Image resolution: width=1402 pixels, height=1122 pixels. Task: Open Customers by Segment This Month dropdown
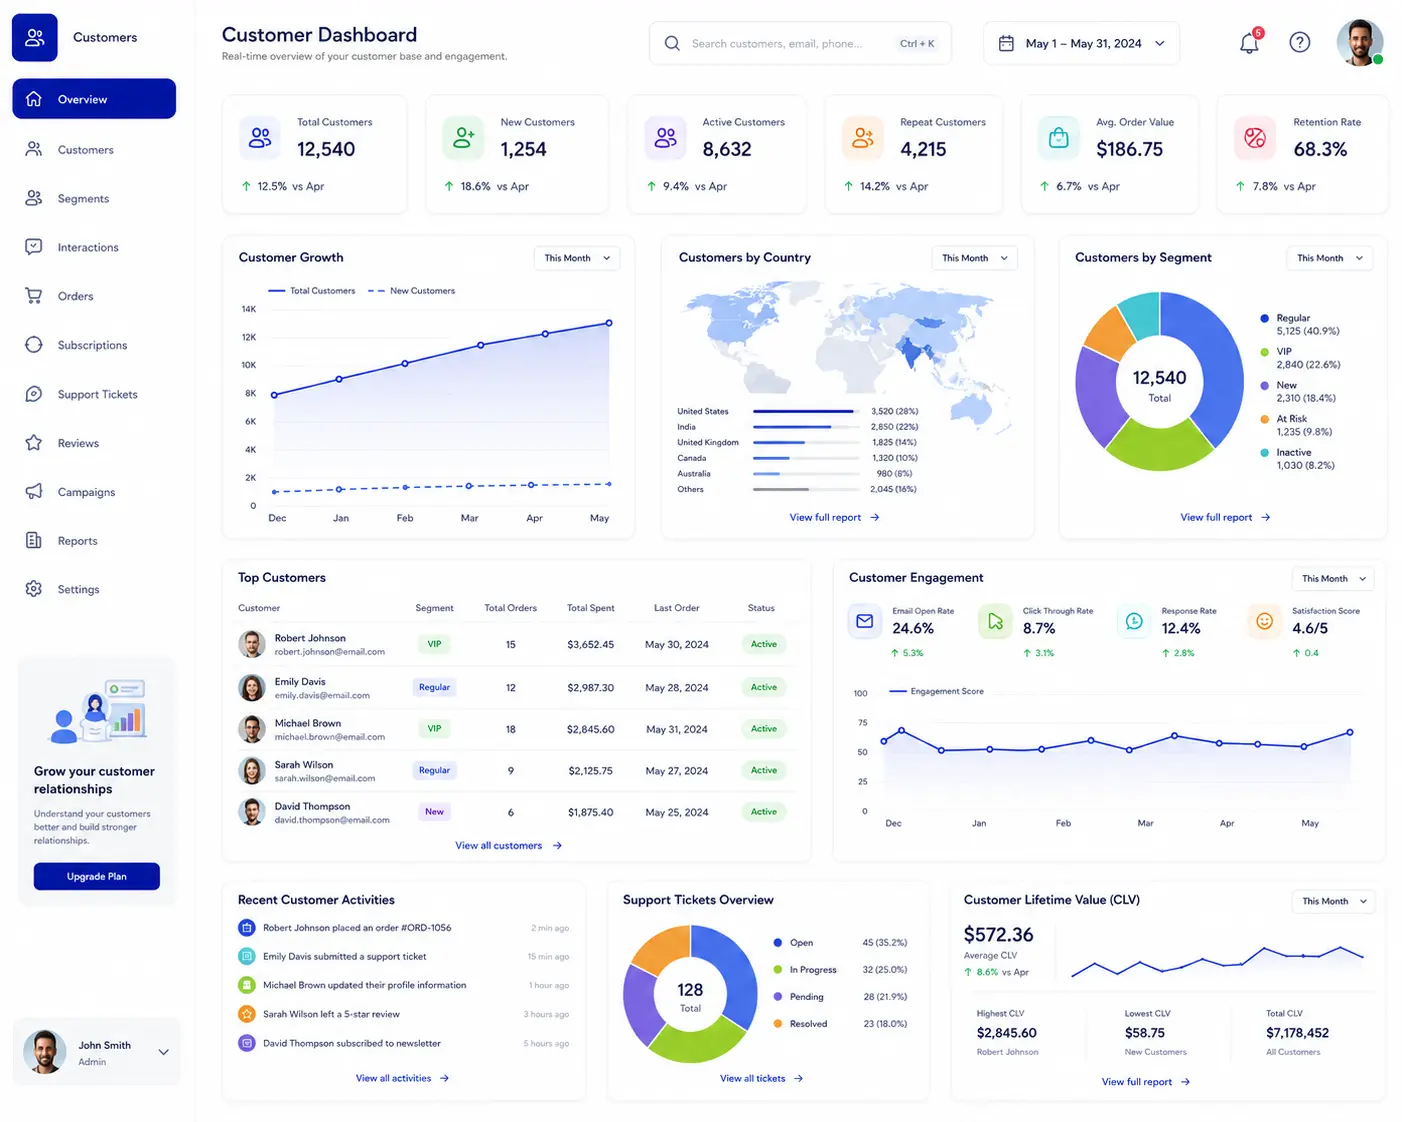click(x=1329, y=258)
